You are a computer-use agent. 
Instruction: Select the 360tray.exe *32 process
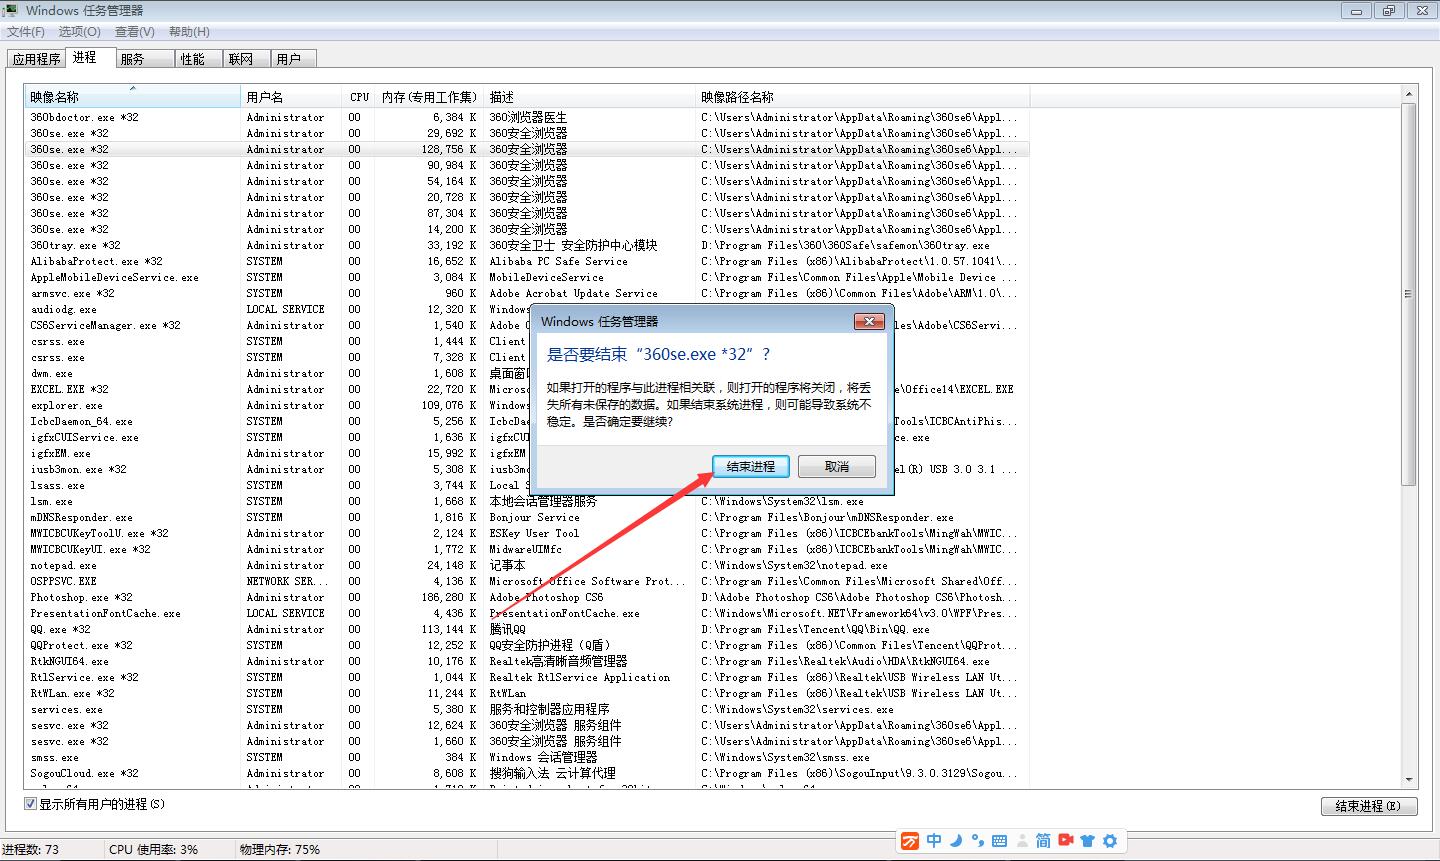click(527, 245)
